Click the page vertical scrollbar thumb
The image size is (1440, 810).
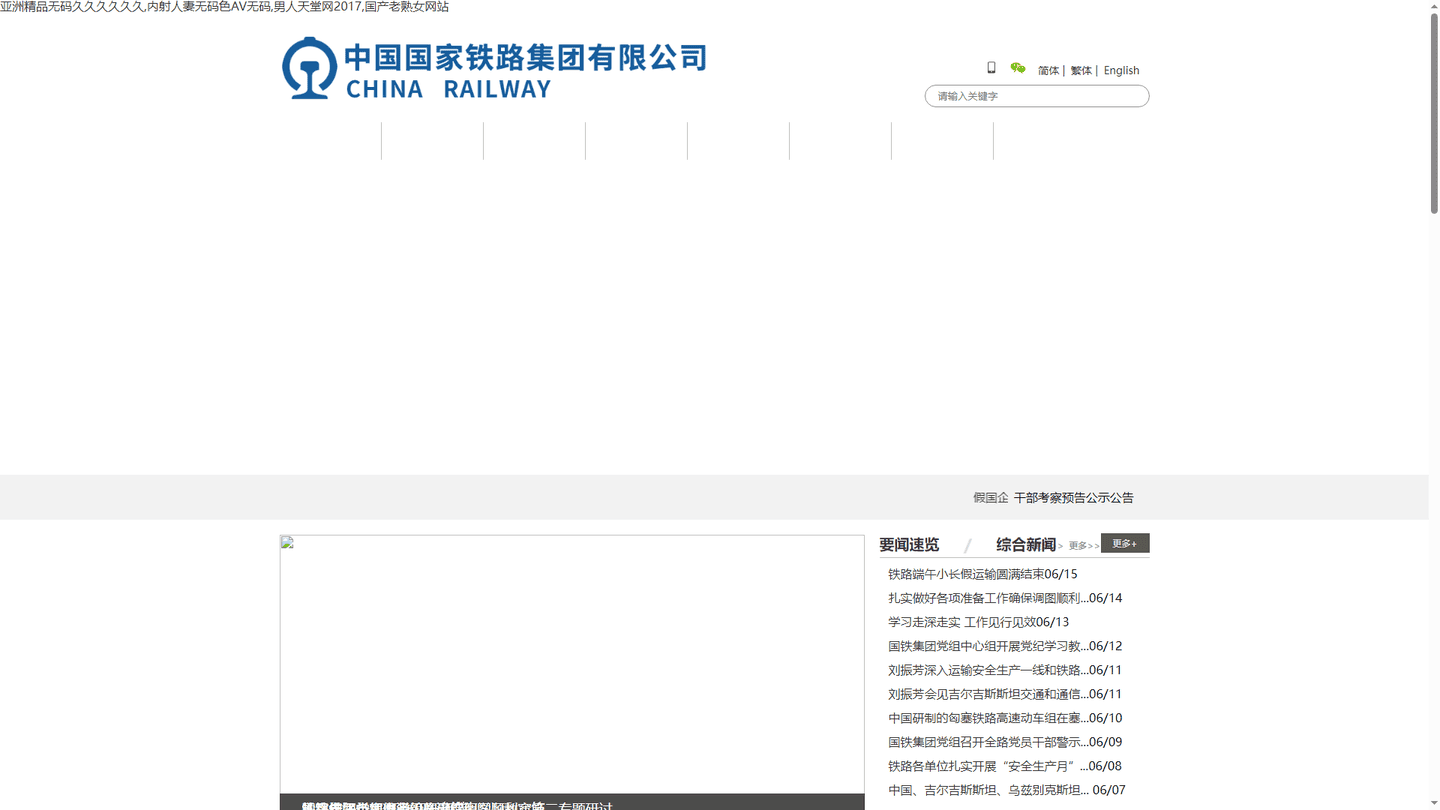pos(1434,113)
